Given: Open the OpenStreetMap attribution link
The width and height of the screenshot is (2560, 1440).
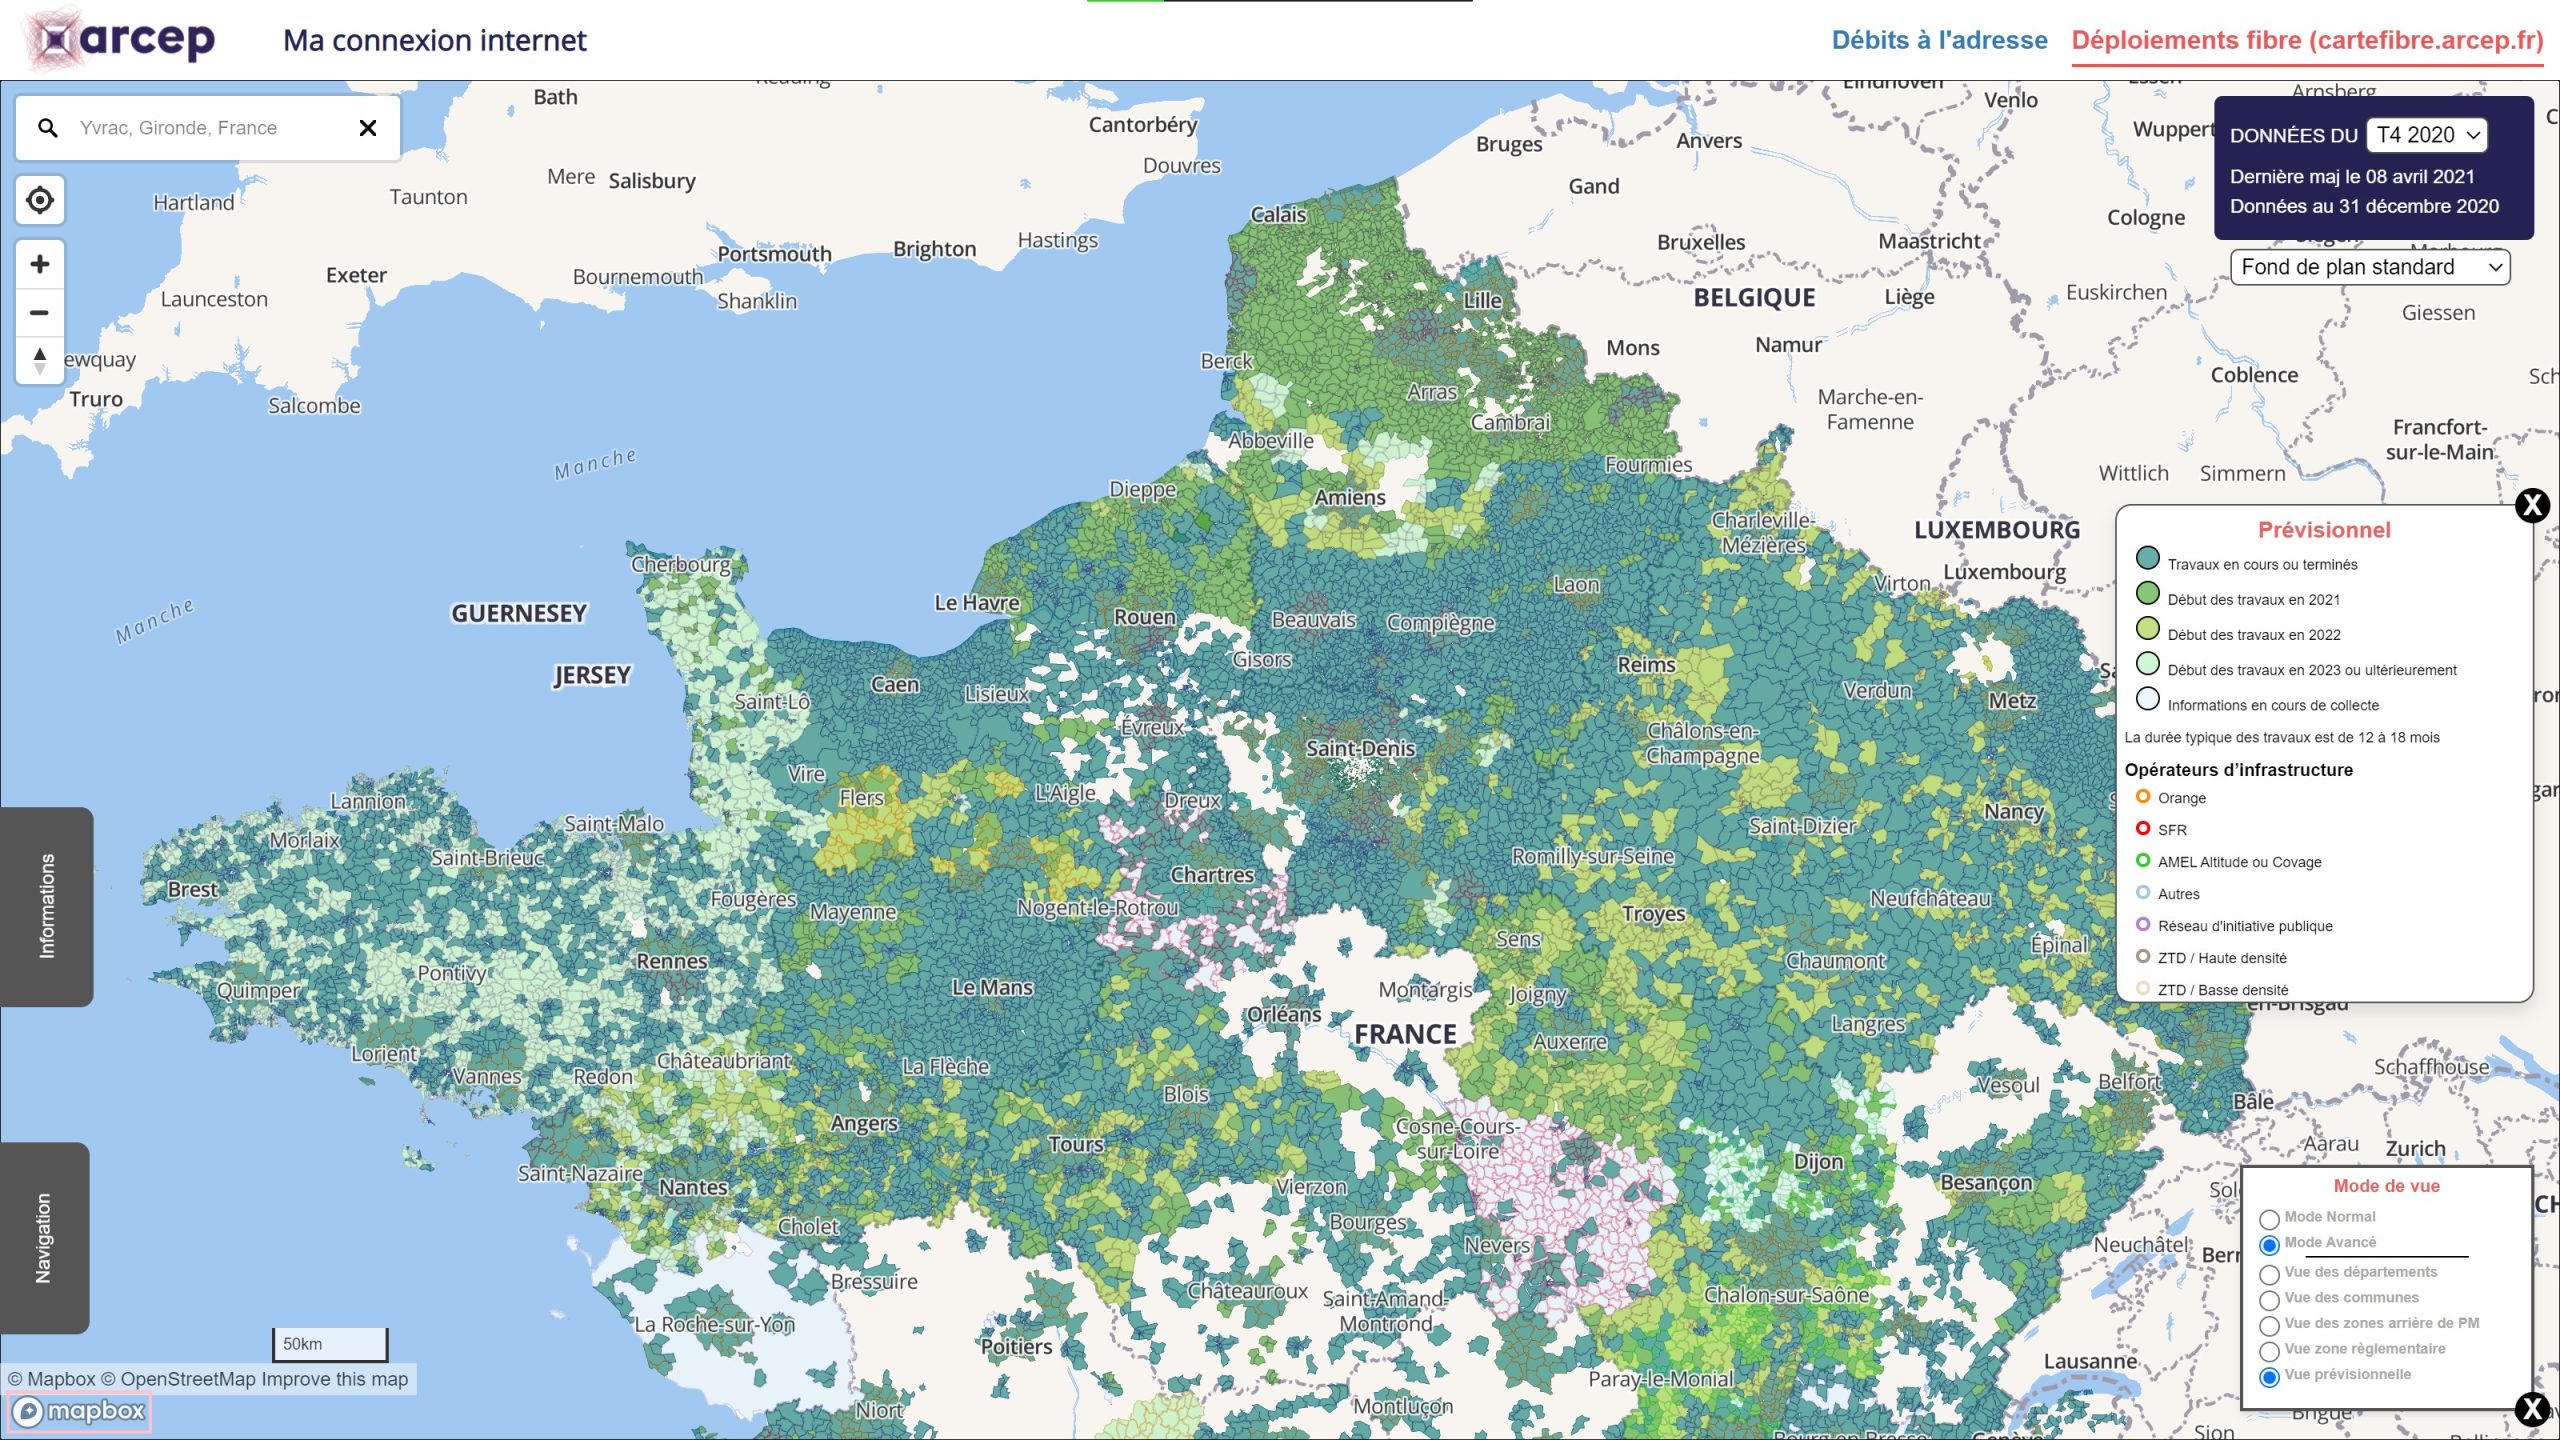Looking at the screenshot, I should pyautogui.click(x=178, y=1379).
